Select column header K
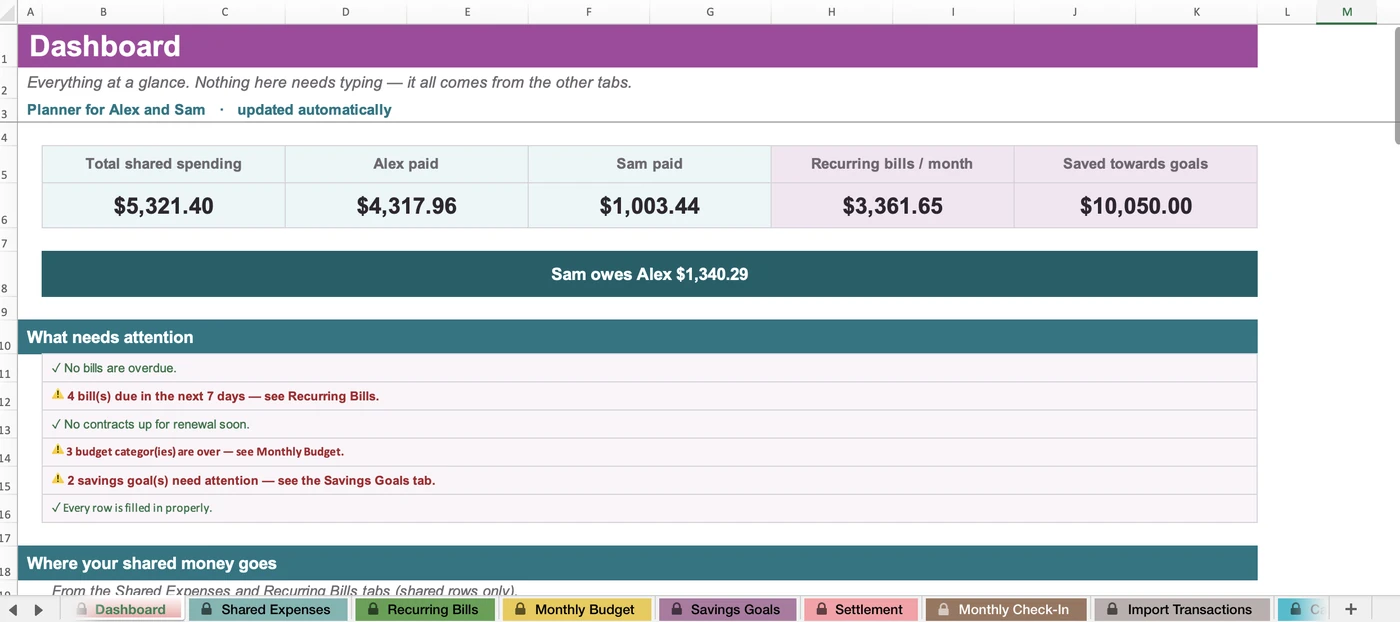 point(1196,12)
